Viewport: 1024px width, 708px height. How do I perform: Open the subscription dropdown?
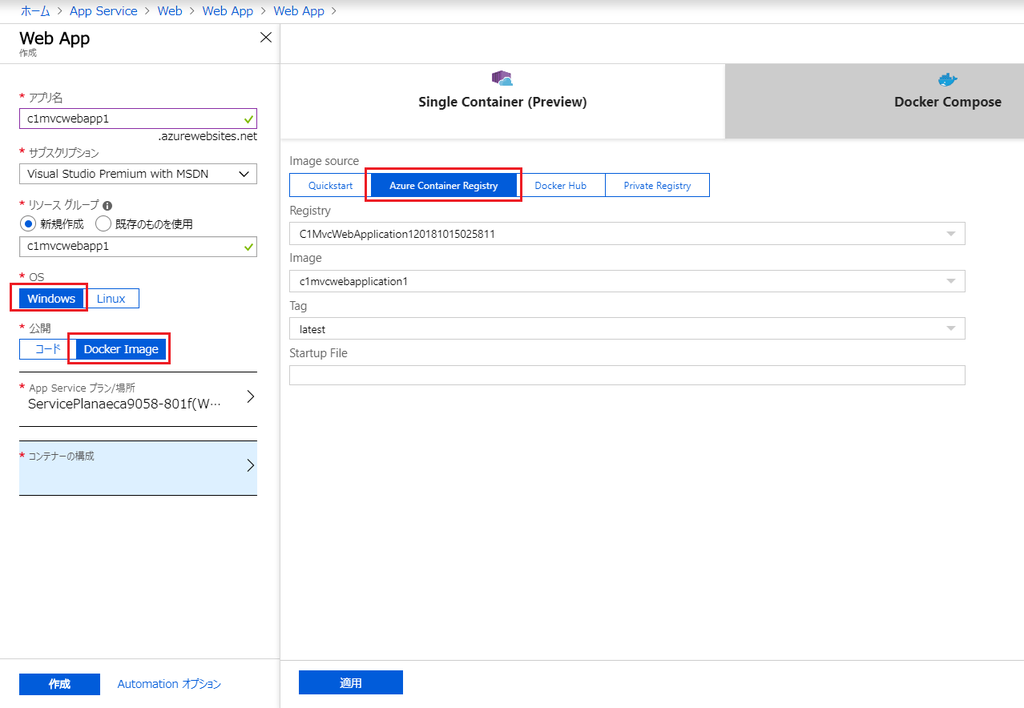pyautogui.click(x=138, y=174)
